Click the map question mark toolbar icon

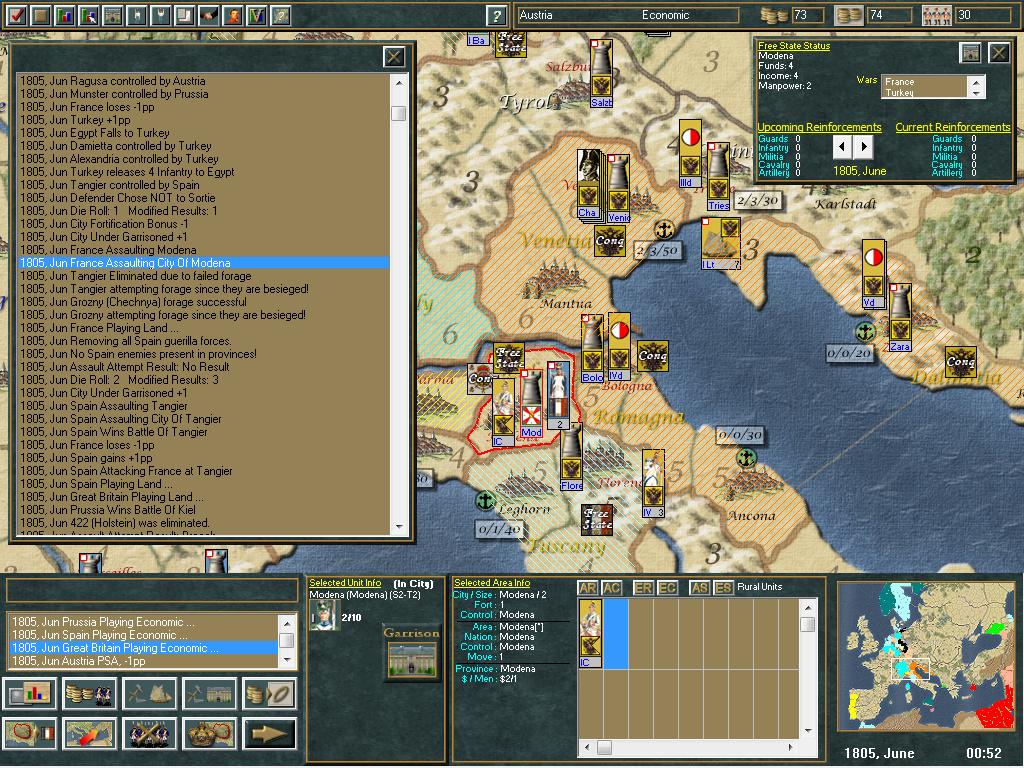click(x=281, y=15)
